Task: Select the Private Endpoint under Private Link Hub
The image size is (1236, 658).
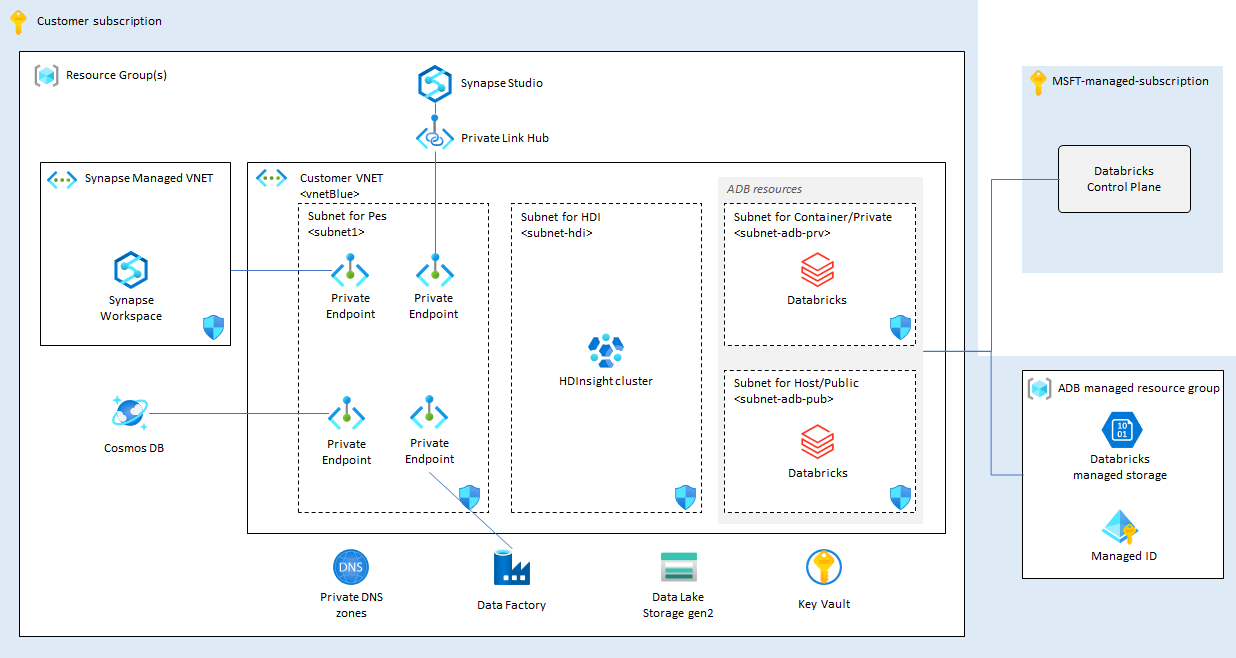Action: pos(434,271)
